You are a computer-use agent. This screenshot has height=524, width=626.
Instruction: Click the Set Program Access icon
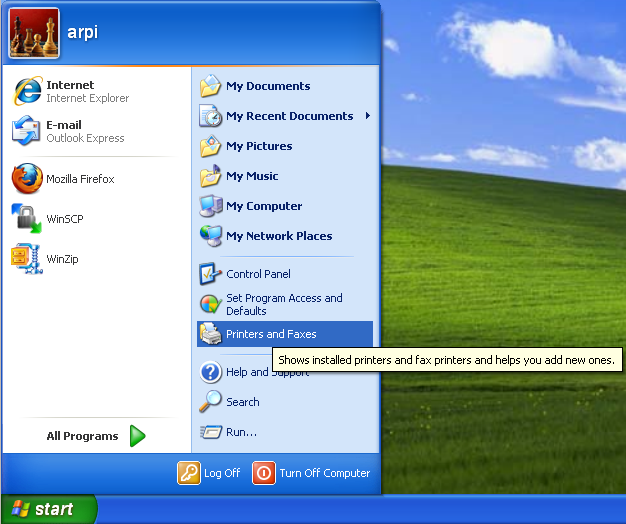click(x=210, y=304)
